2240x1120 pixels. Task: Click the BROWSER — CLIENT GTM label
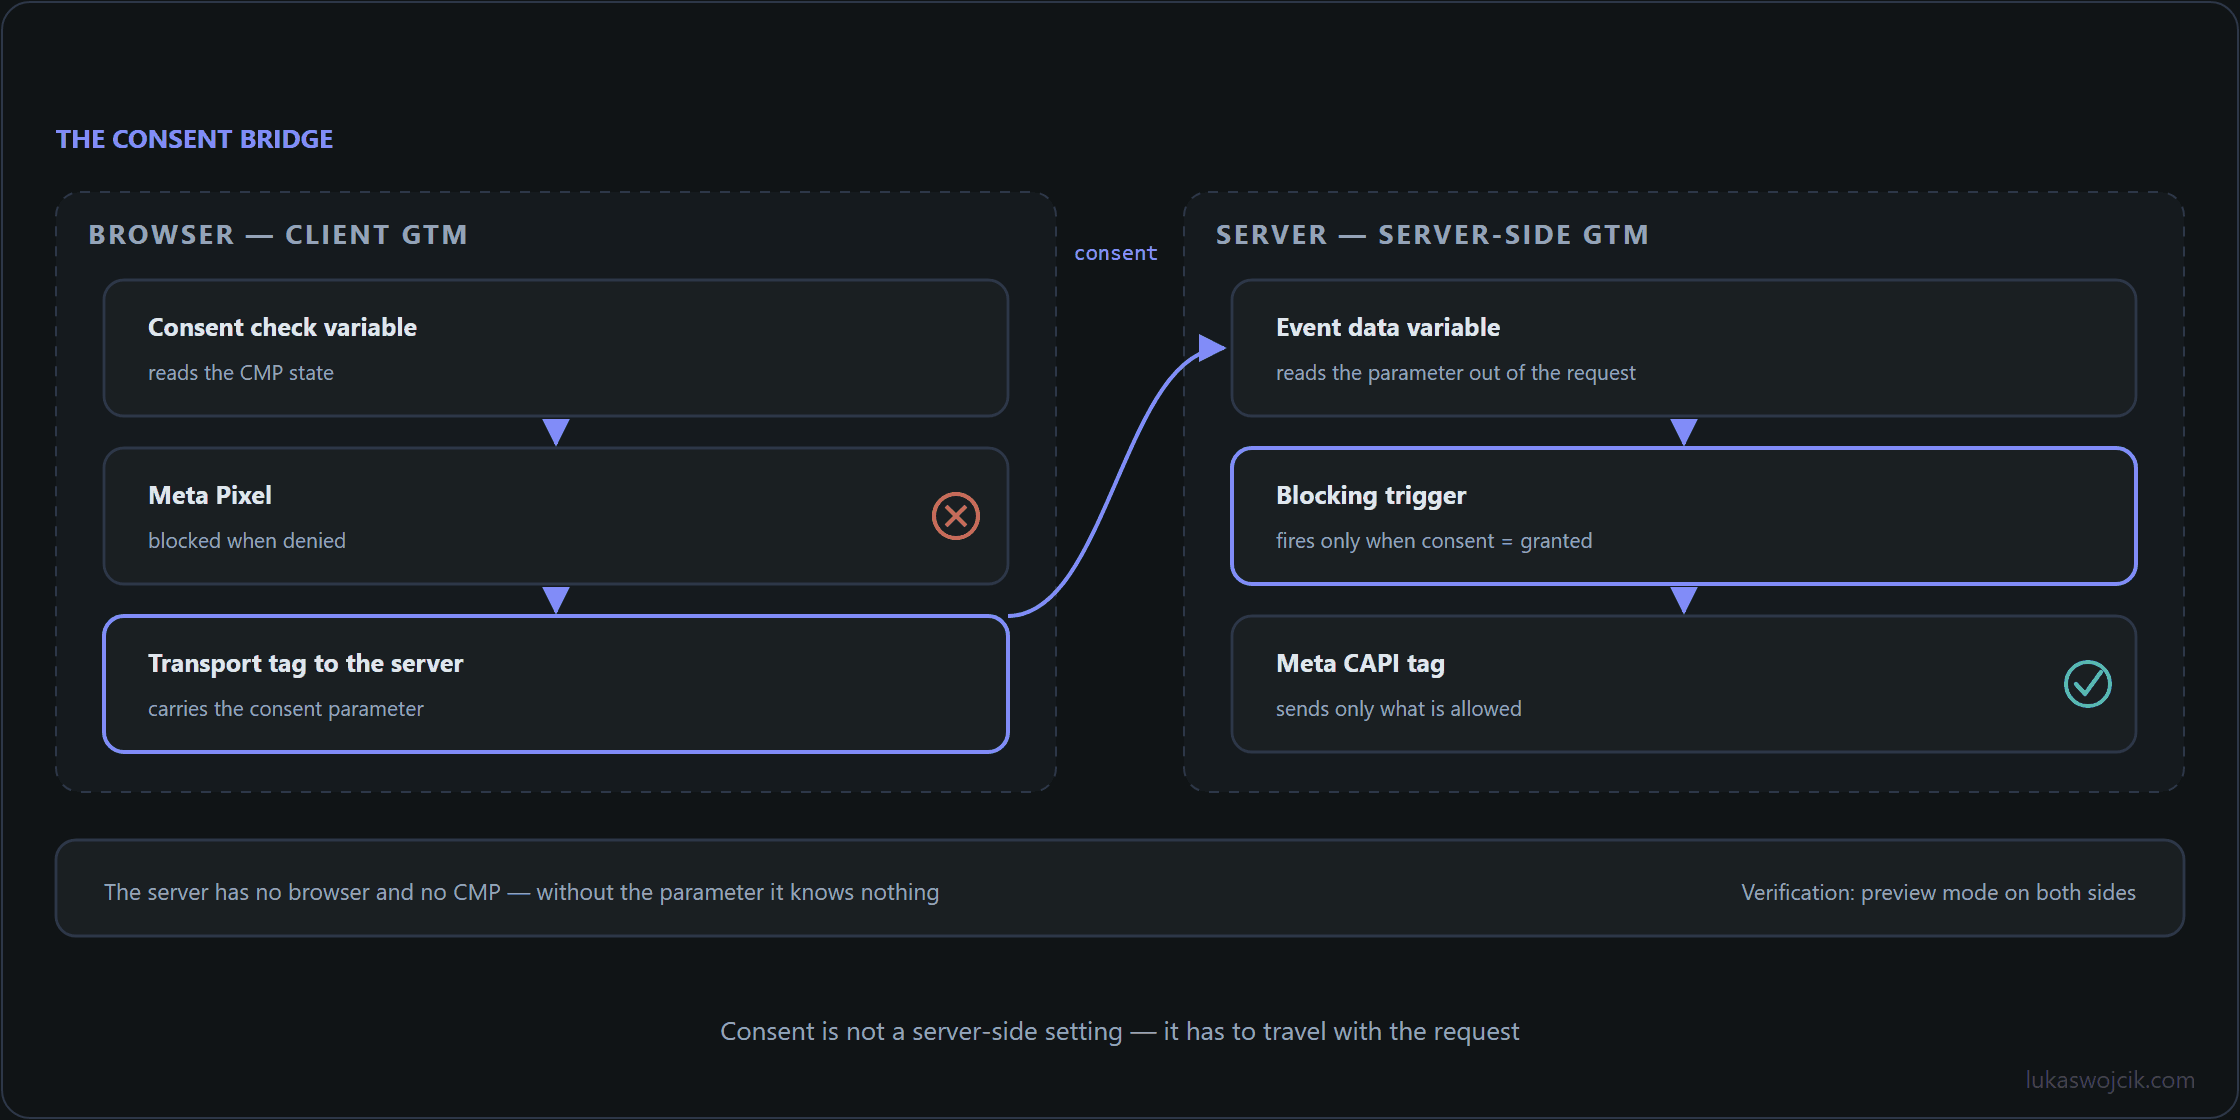click(278, 235)
